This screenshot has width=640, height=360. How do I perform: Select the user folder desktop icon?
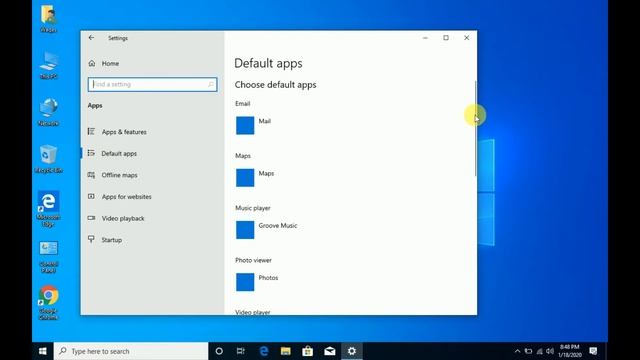point(49,19)
